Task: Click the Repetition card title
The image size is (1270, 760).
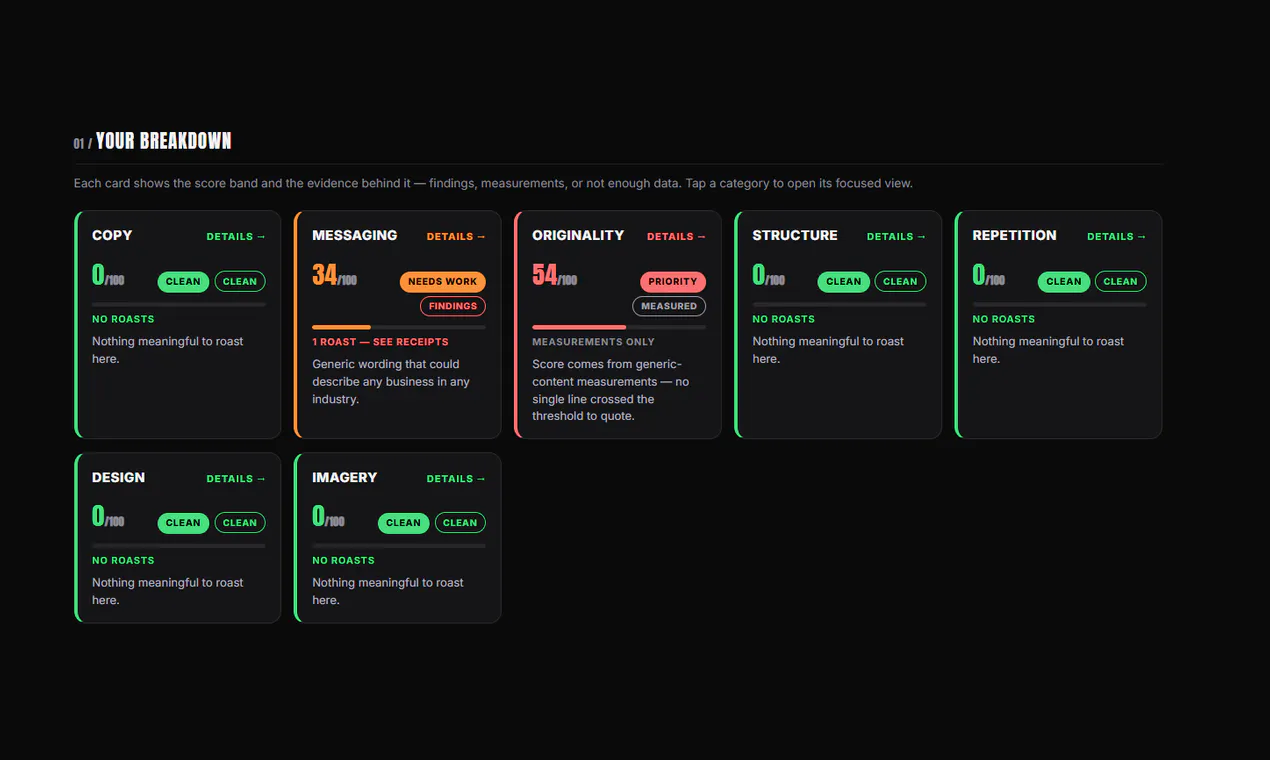Action: click(1014, 236)
